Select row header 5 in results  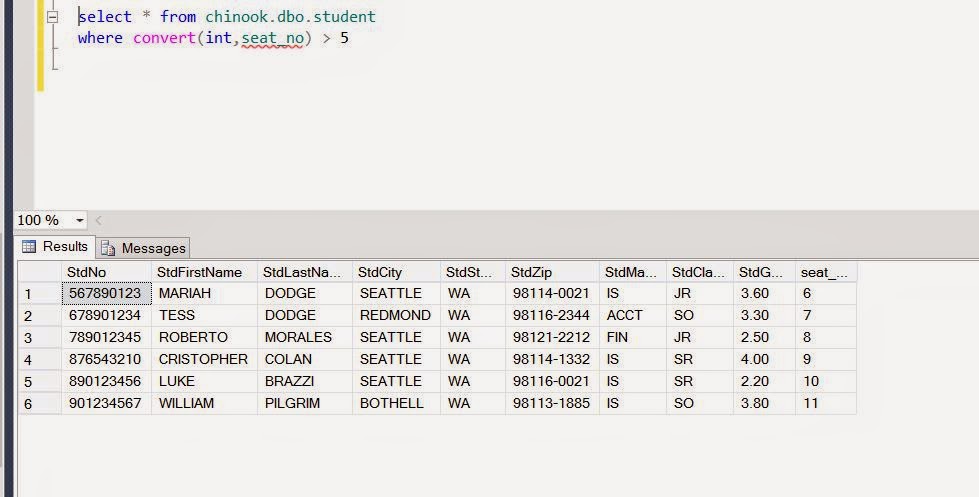pos(40,381)
